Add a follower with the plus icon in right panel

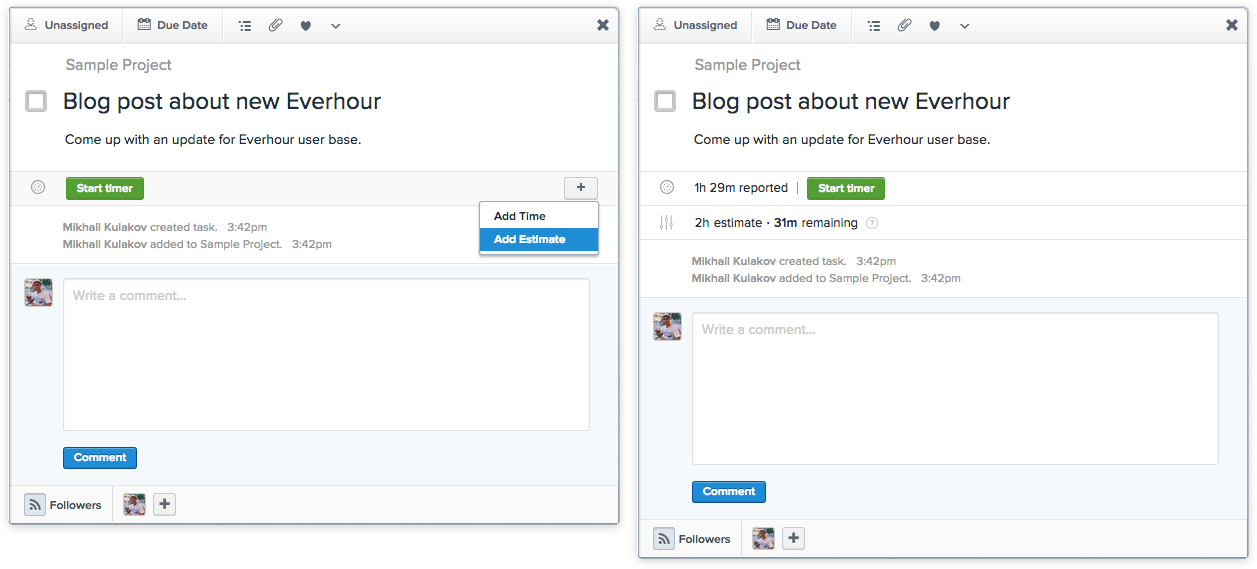793,539
